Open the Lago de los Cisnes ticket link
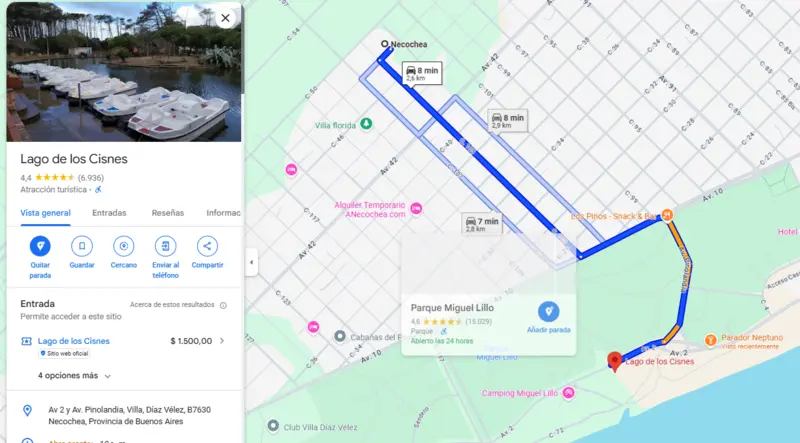 coord(73,341)
